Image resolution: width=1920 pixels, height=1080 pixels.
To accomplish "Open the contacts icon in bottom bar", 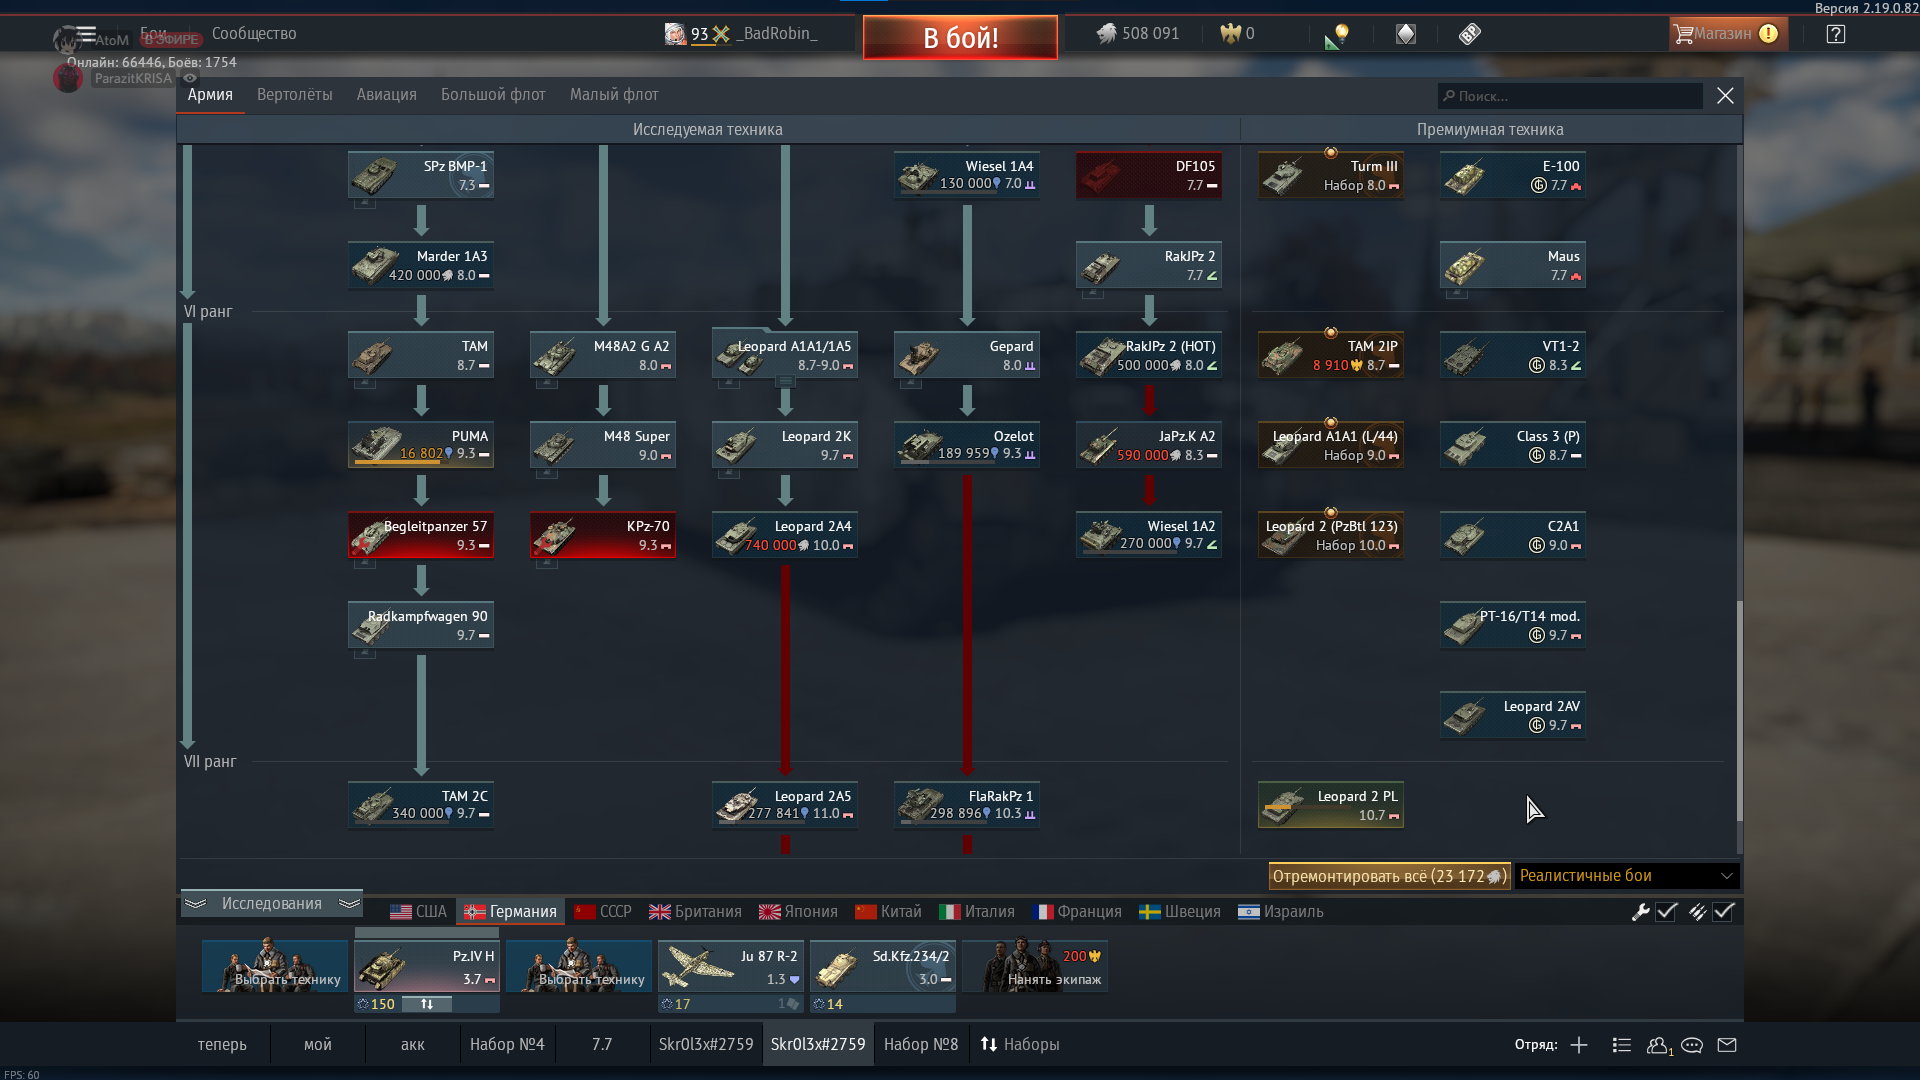I will [x=1658, y=1045].
